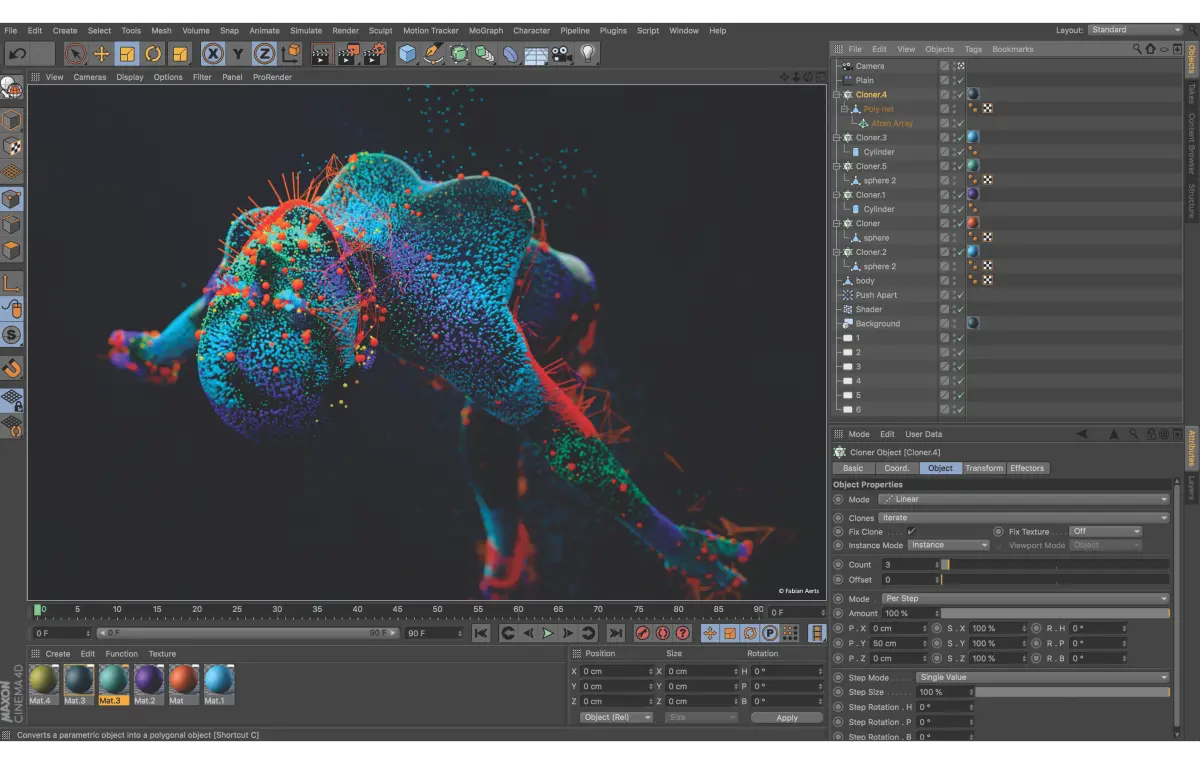Click the Enable Axis L-shaped icon
The width and height of the screenshot is (1200, 764).
coord(12,282)
